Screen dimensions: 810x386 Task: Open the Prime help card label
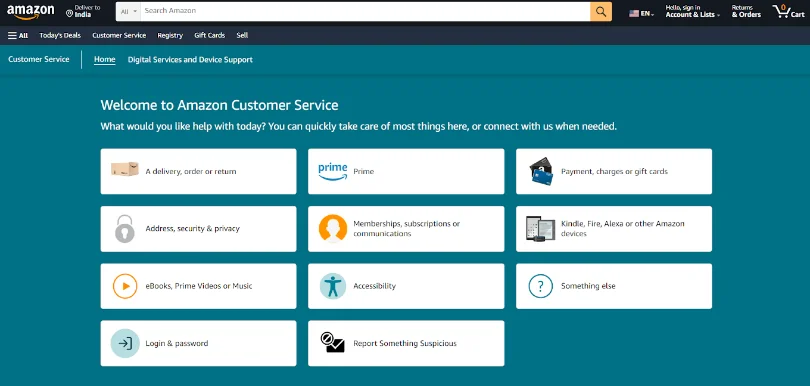364,172
